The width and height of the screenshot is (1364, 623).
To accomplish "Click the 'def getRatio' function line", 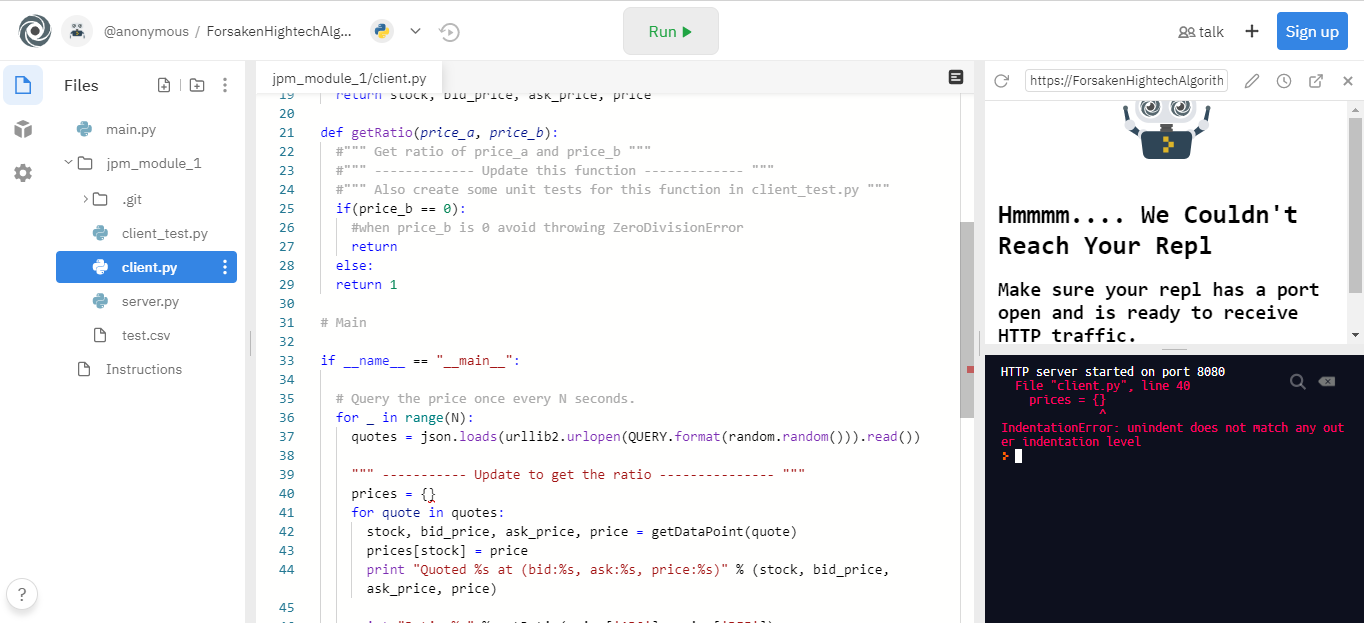I will tap(439, 132).
